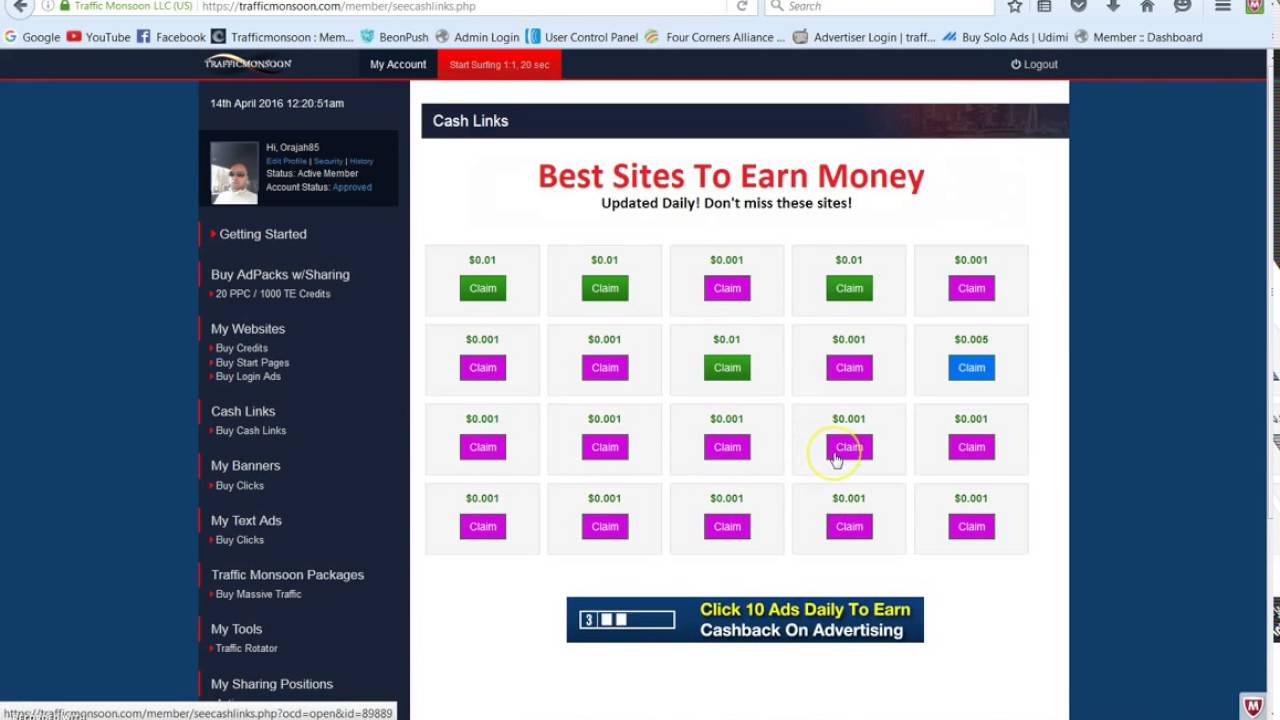The width and height of the screenshot is (1280, 720).
Task: Click the Buy Credits sidebar link
Action: coord(242,348)
